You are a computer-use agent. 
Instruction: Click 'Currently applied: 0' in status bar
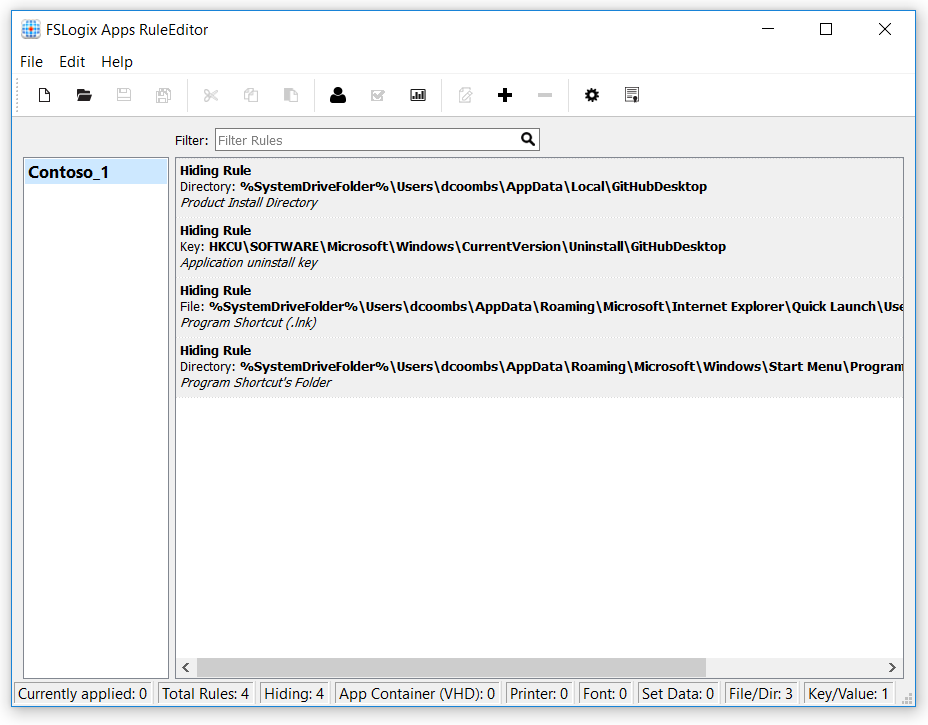tap(83, 694)
